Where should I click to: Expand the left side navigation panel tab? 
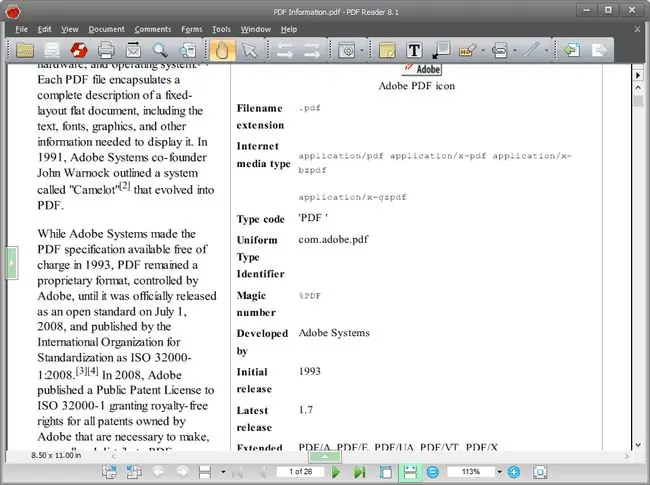(12, 263)
